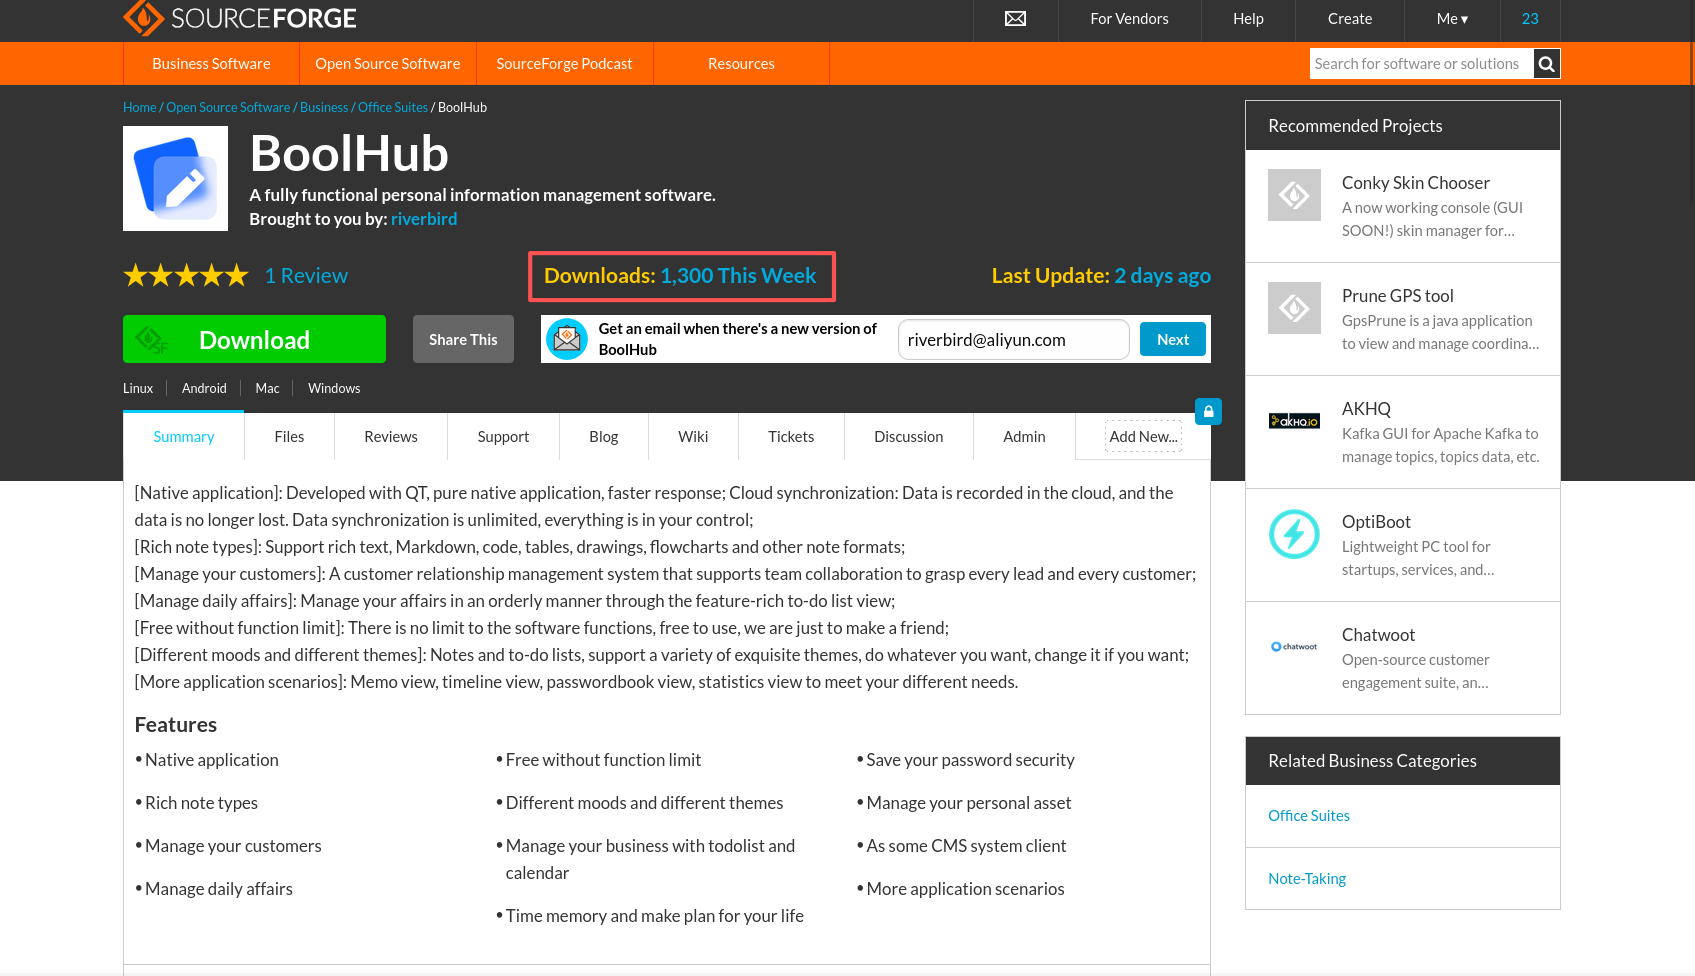Click 'Rich note types' feature text
Image resolution: width=1695 pixels, height=976 pixels.
(x=201, y=803)
